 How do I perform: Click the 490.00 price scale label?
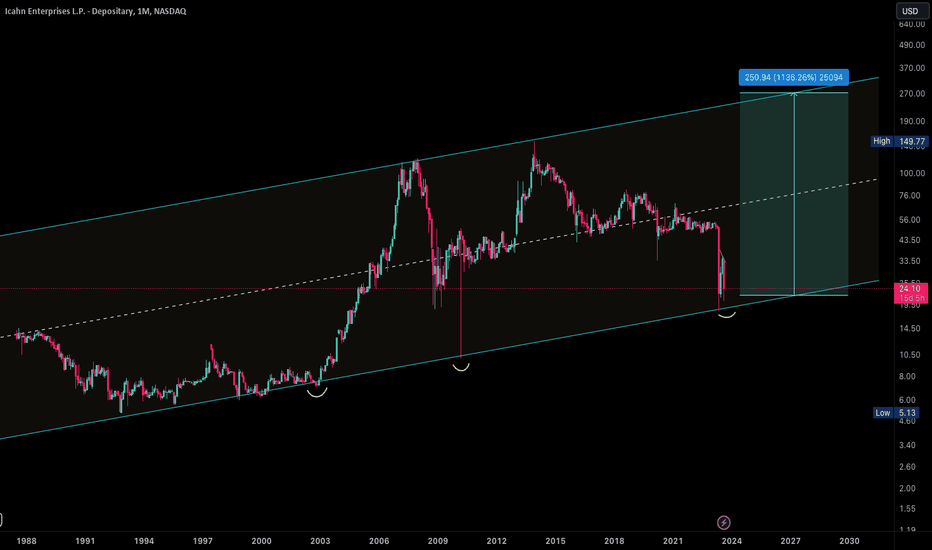click(x=912, y=45)
